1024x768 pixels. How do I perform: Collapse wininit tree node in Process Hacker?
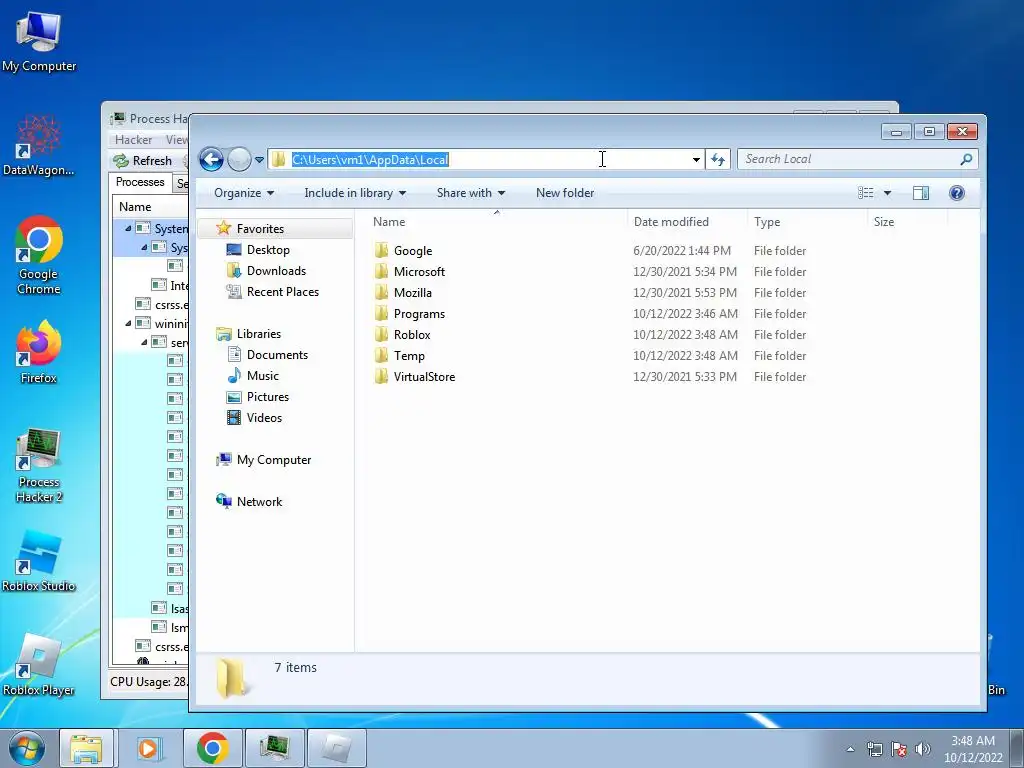128,323
